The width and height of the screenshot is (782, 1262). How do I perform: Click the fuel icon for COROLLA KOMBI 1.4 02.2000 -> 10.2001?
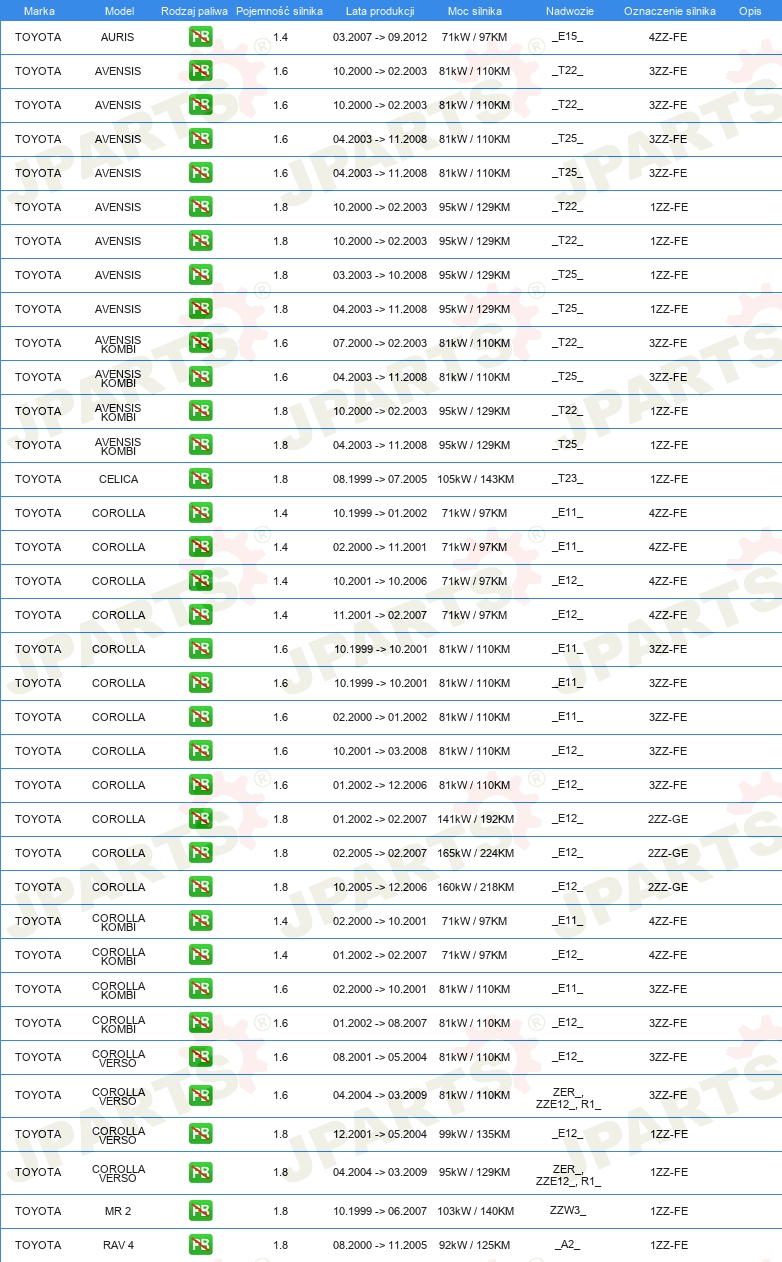(x=200, y=921)
